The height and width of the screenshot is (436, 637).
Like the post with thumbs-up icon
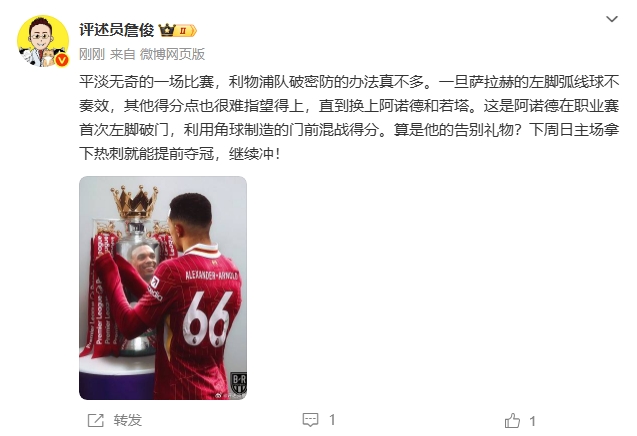(512, 421)
